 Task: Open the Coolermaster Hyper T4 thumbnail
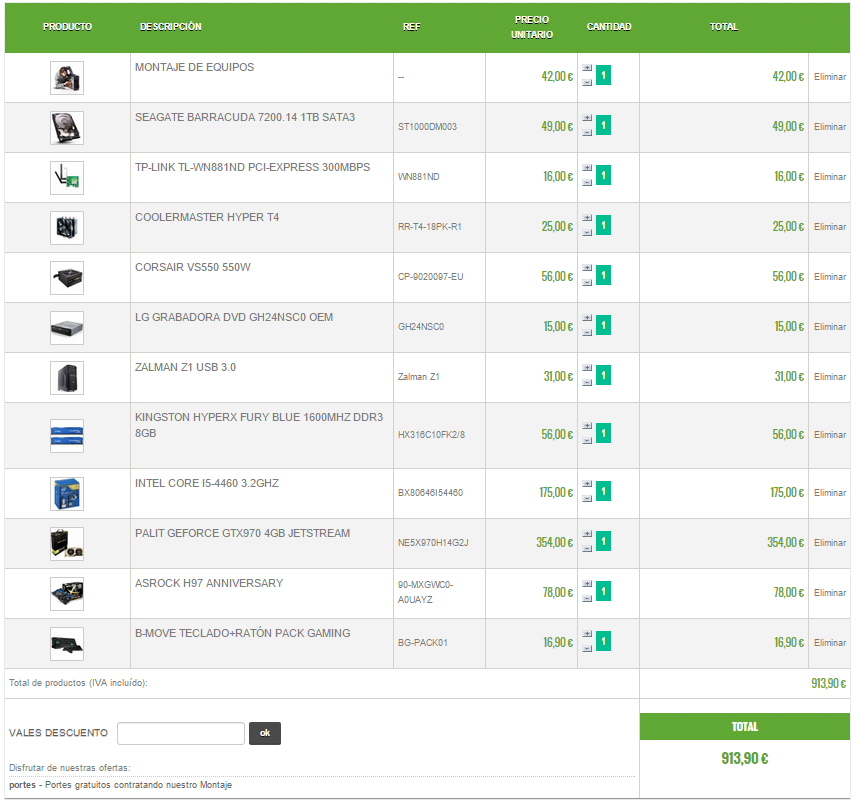(67, 228)
